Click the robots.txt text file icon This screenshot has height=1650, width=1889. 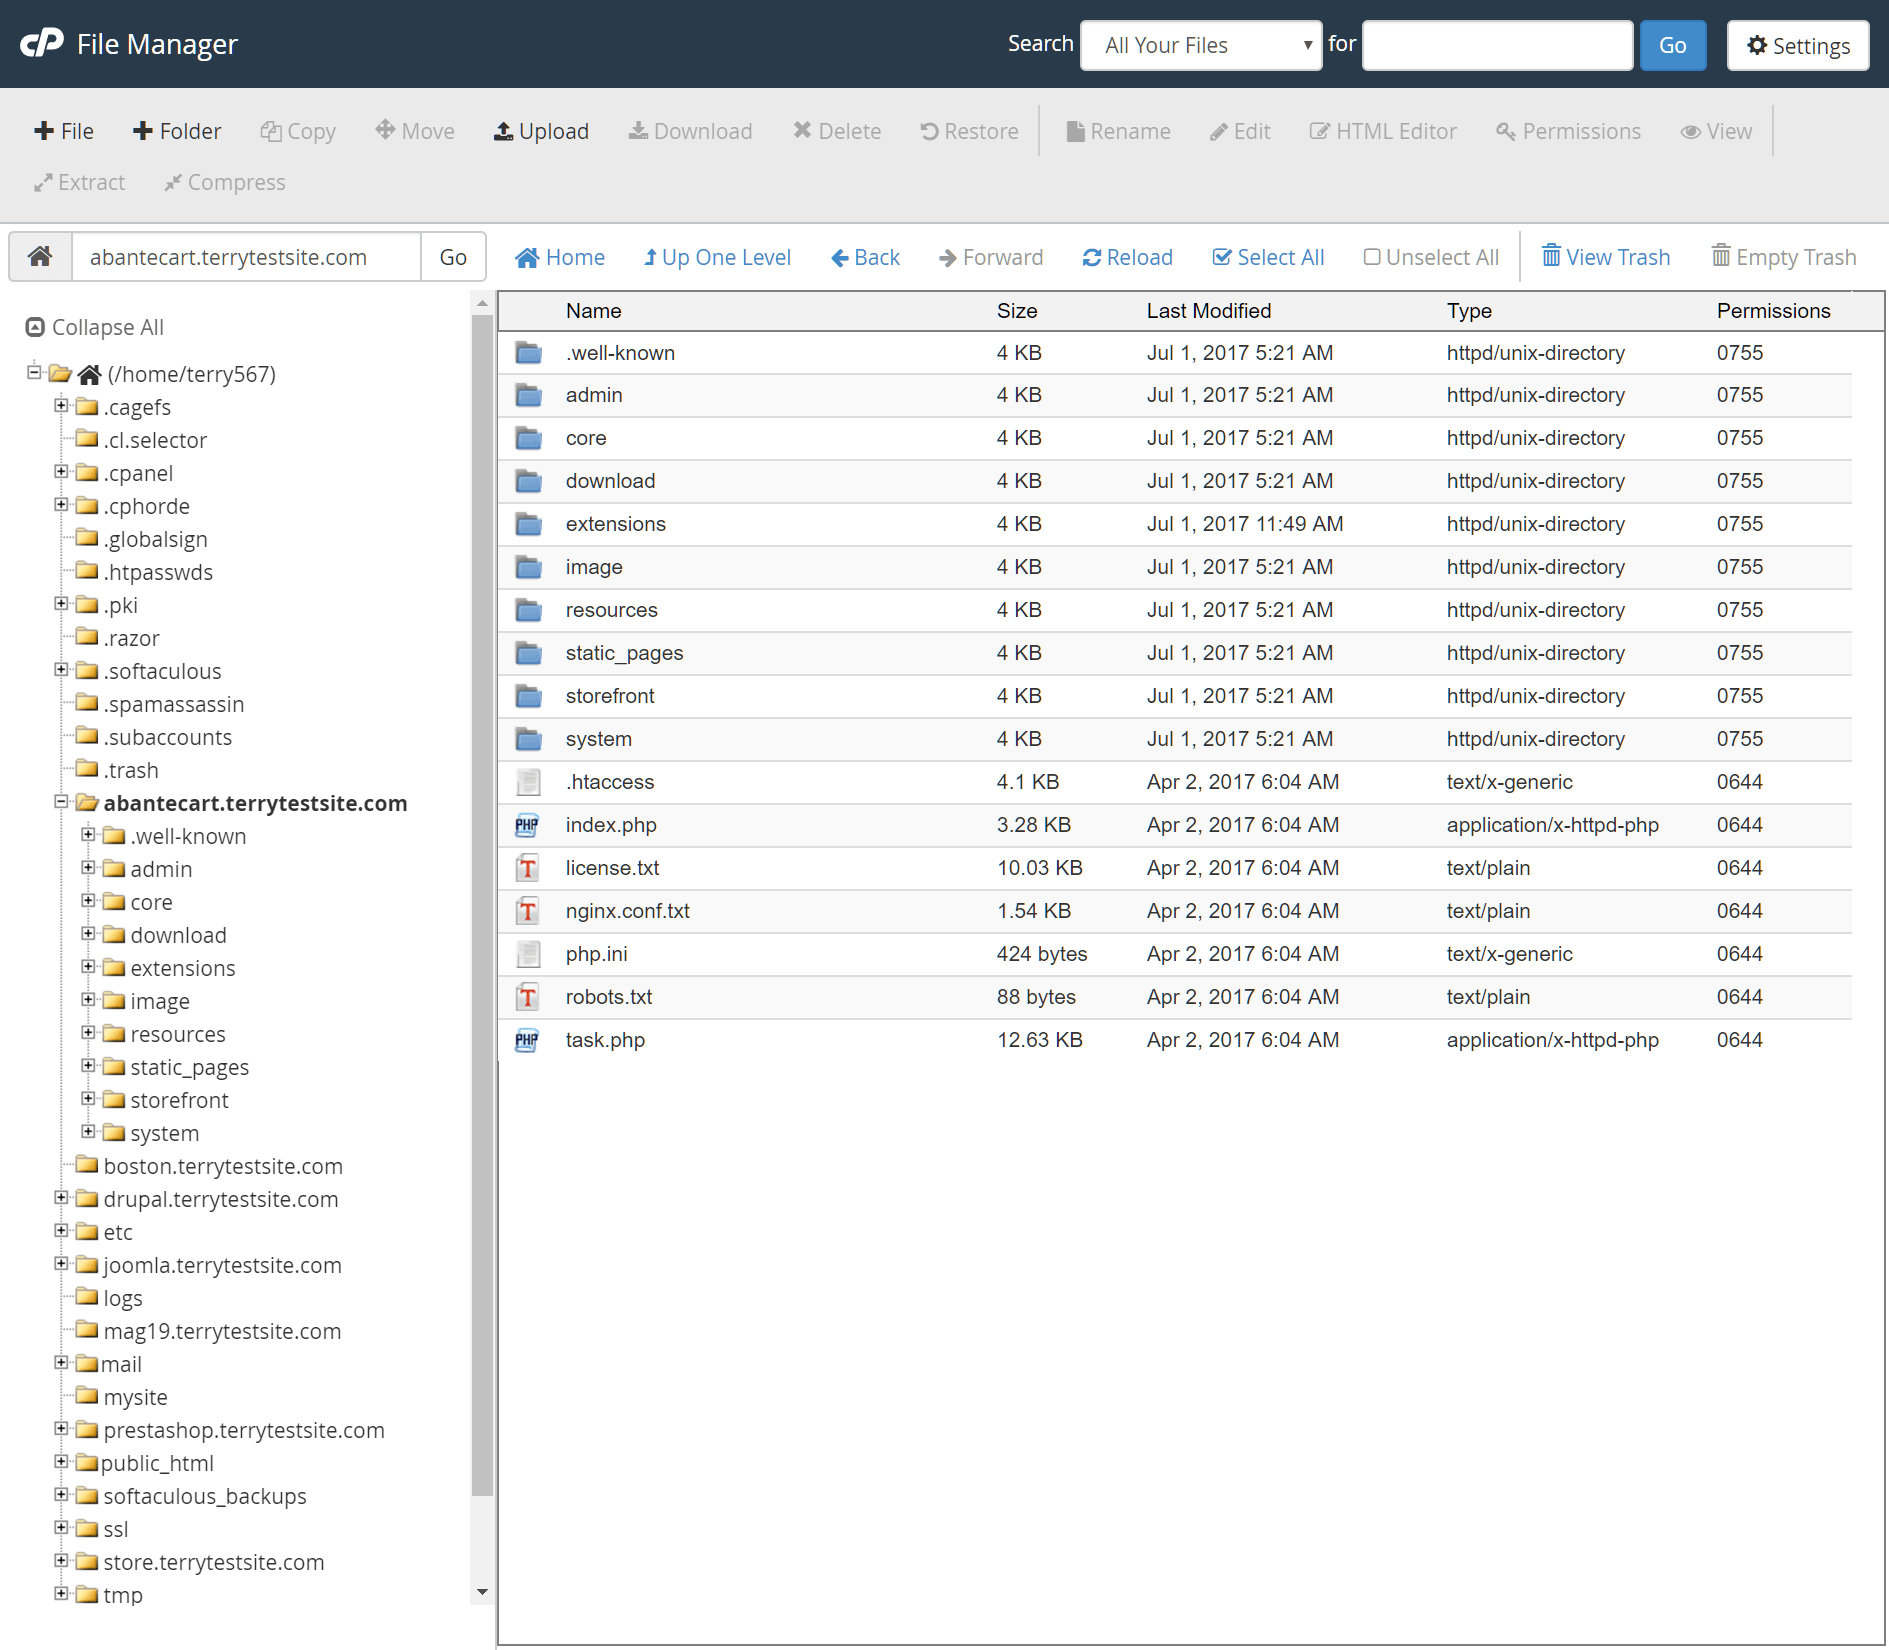(528, 997)
